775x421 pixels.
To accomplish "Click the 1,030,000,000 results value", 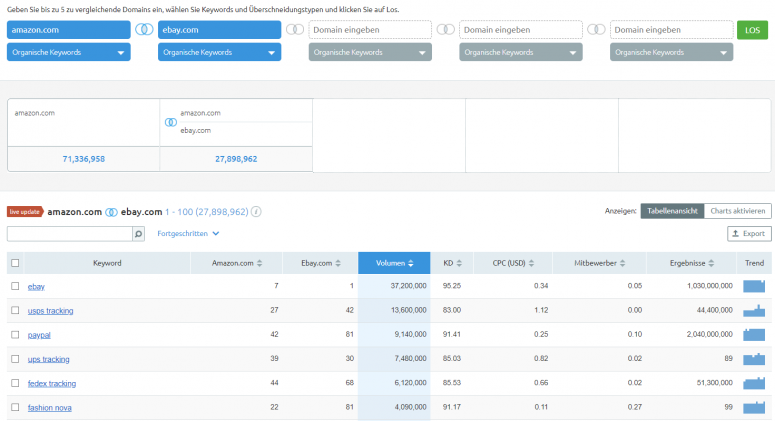I will [710, 286].
